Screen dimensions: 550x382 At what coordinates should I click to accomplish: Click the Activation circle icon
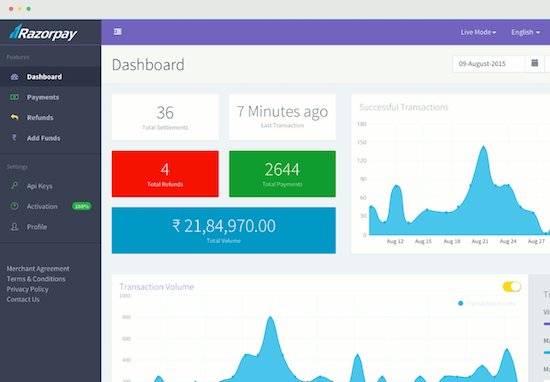[14, 206]
